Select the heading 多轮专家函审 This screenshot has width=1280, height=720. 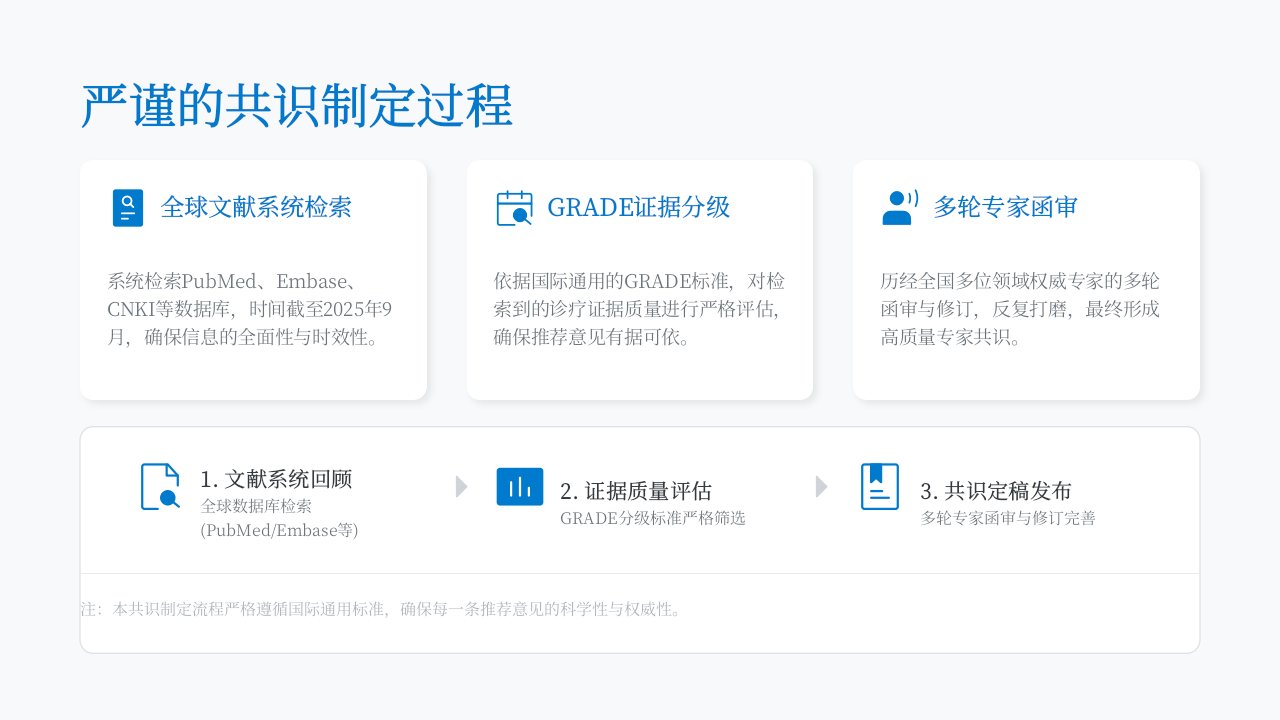pyautogui.click(x=1005, y=208)
